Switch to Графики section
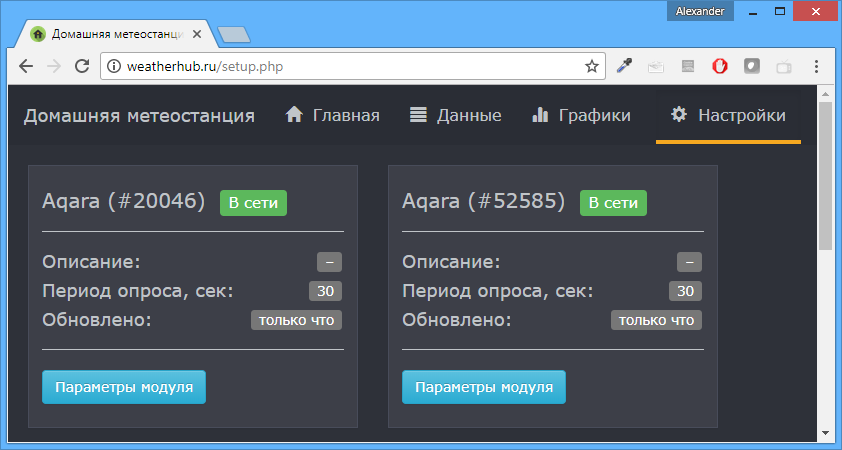The width and height of the screenshot is (842, 450). point(581,115)
